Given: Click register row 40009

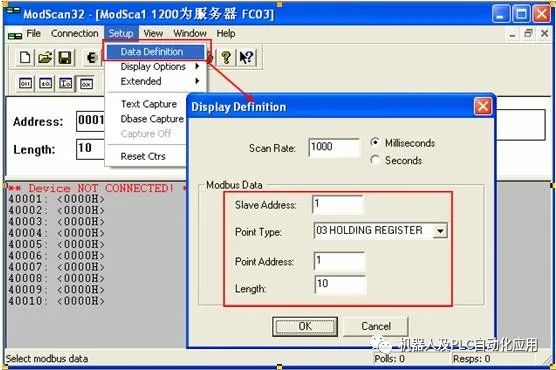Looking at the screenshot, I should (56, 290).
